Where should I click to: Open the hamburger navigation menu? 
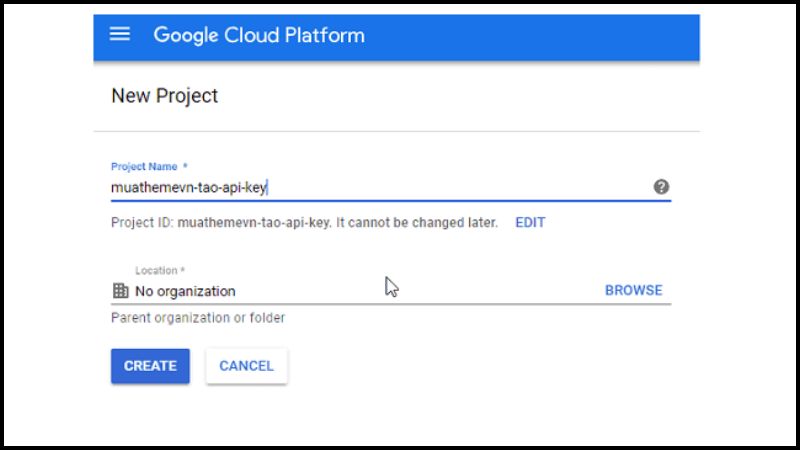tap(120, 34)
